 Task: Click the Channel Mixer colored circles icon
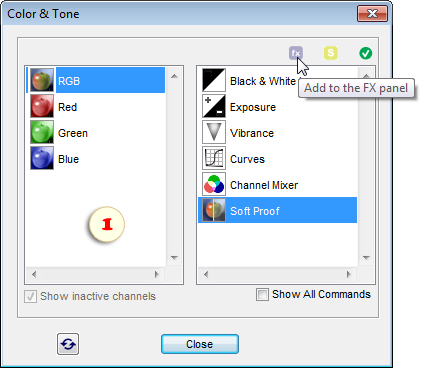coord(214,184)
